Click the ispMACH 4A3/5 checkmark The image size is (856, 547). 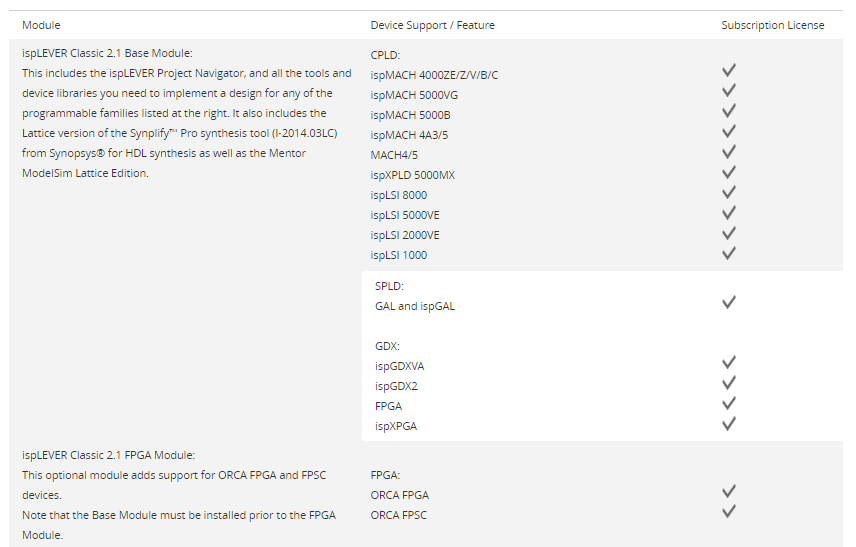pyautogui.click(x=729, y=131)
